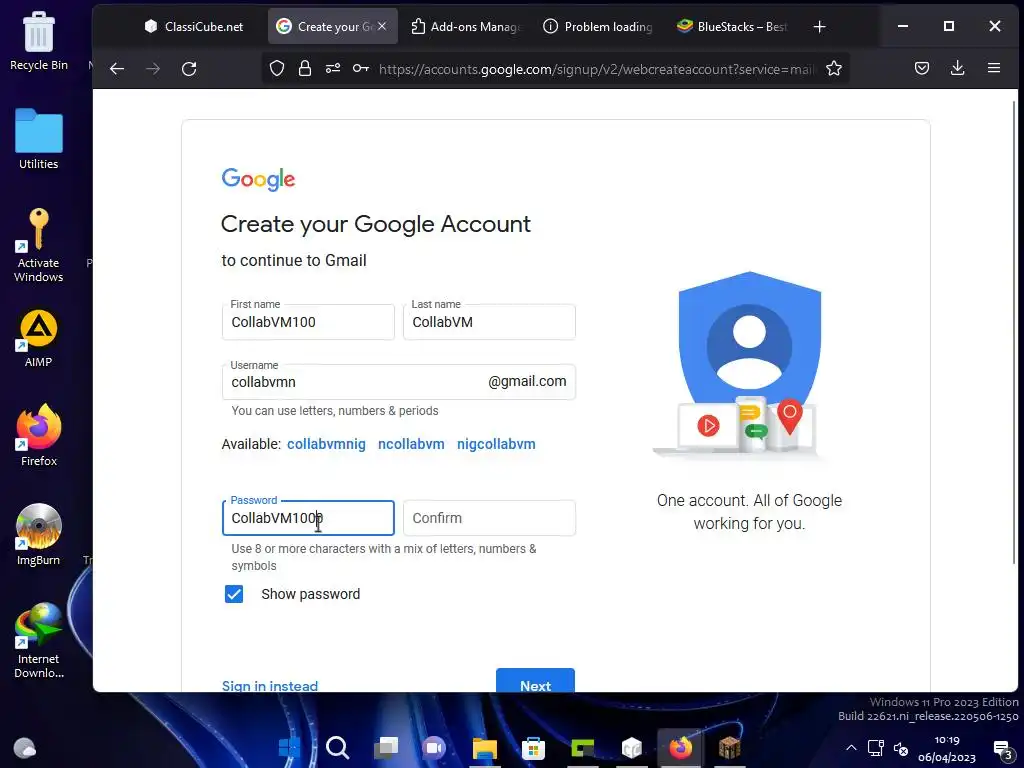The image size is (1024, 768).
Task: Close the Create your Google Account tab
Action: coord(382,26)
